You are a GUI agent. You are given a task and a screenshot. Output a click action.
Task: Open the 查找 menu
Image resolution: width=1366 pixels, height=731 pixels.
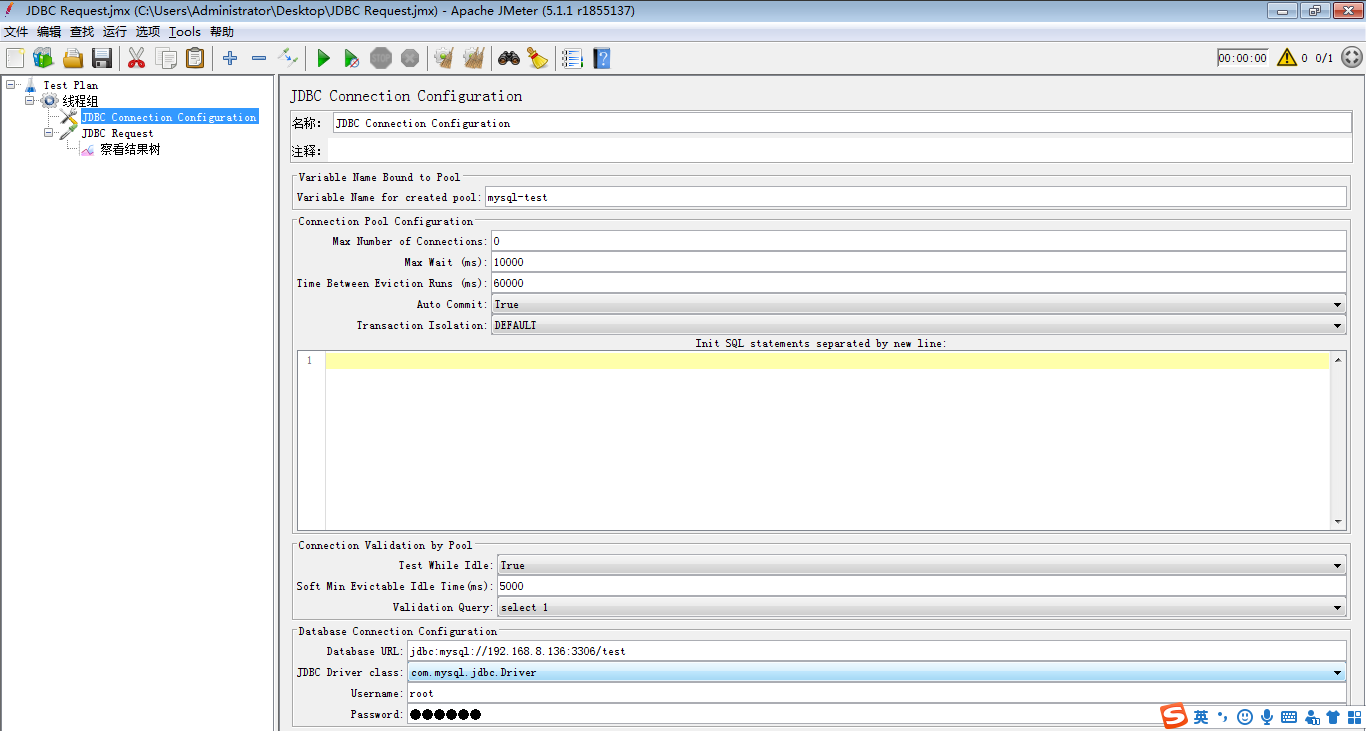coord(82,32)
